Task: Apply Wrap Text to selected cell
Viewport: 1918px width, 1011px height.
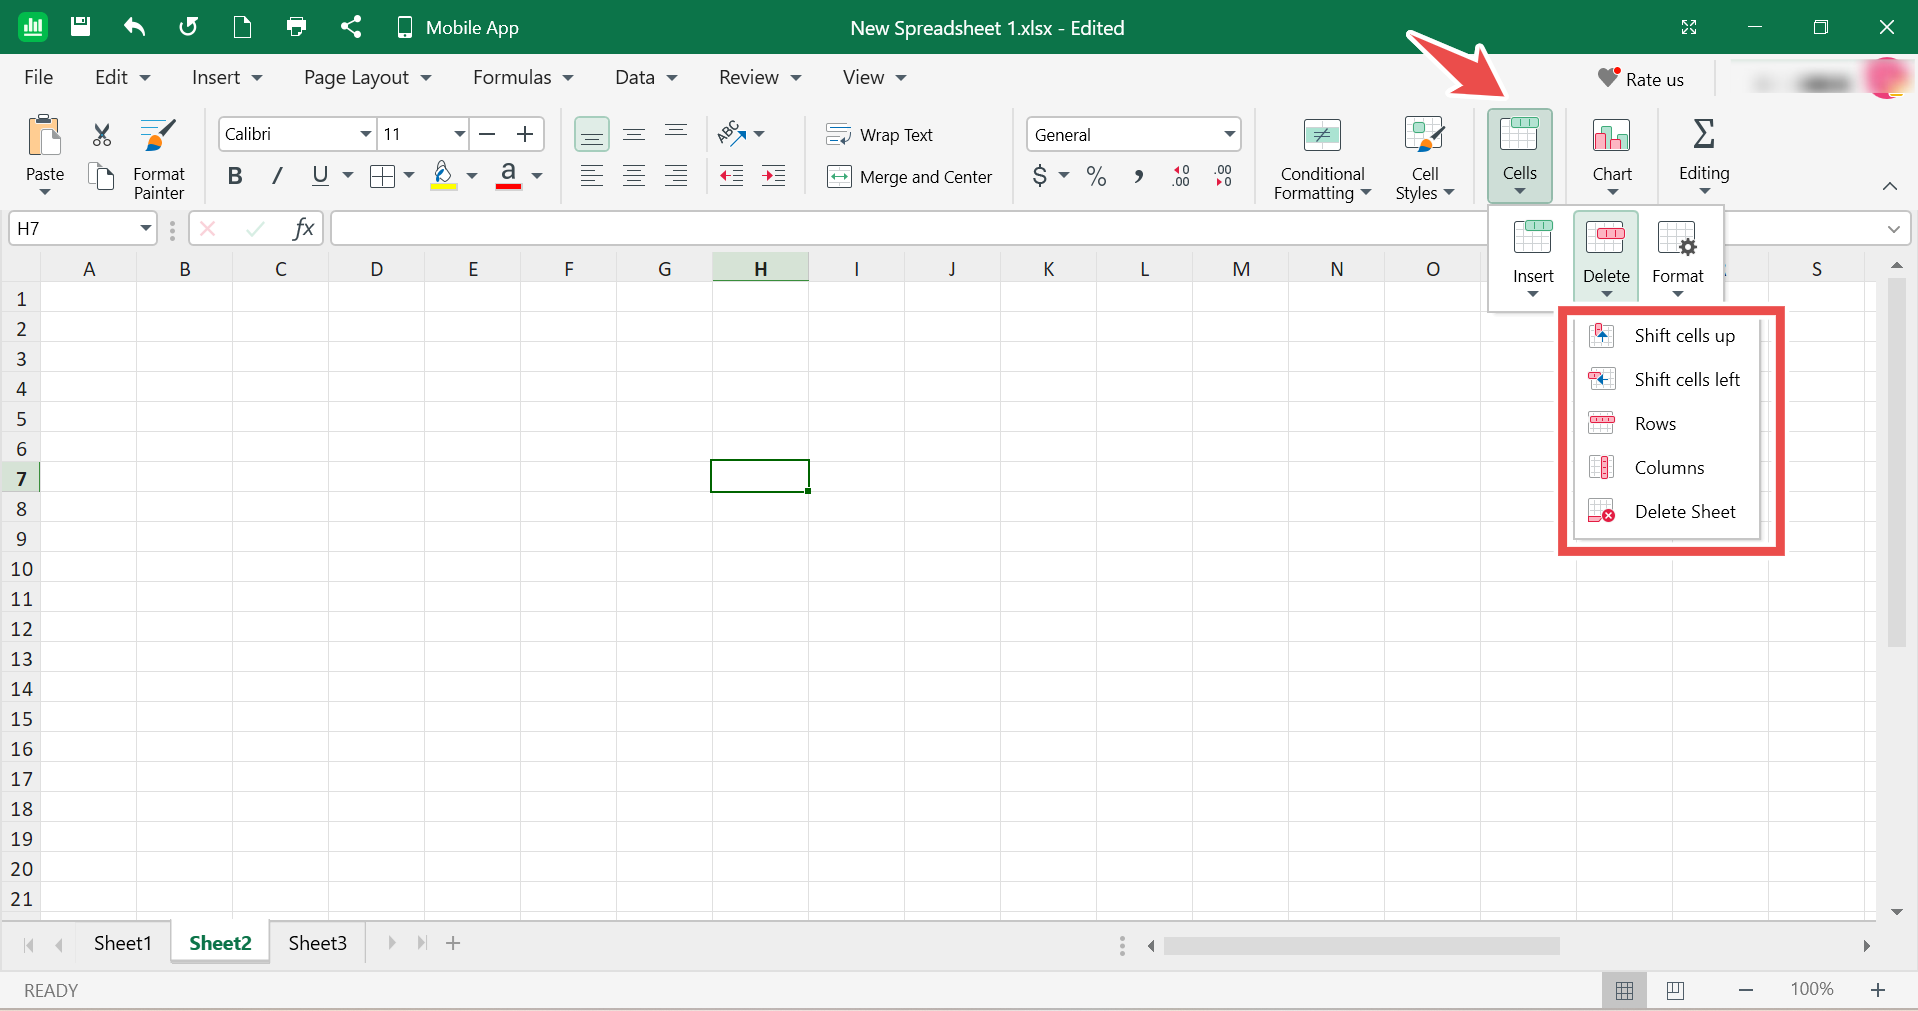Action: 880,134
